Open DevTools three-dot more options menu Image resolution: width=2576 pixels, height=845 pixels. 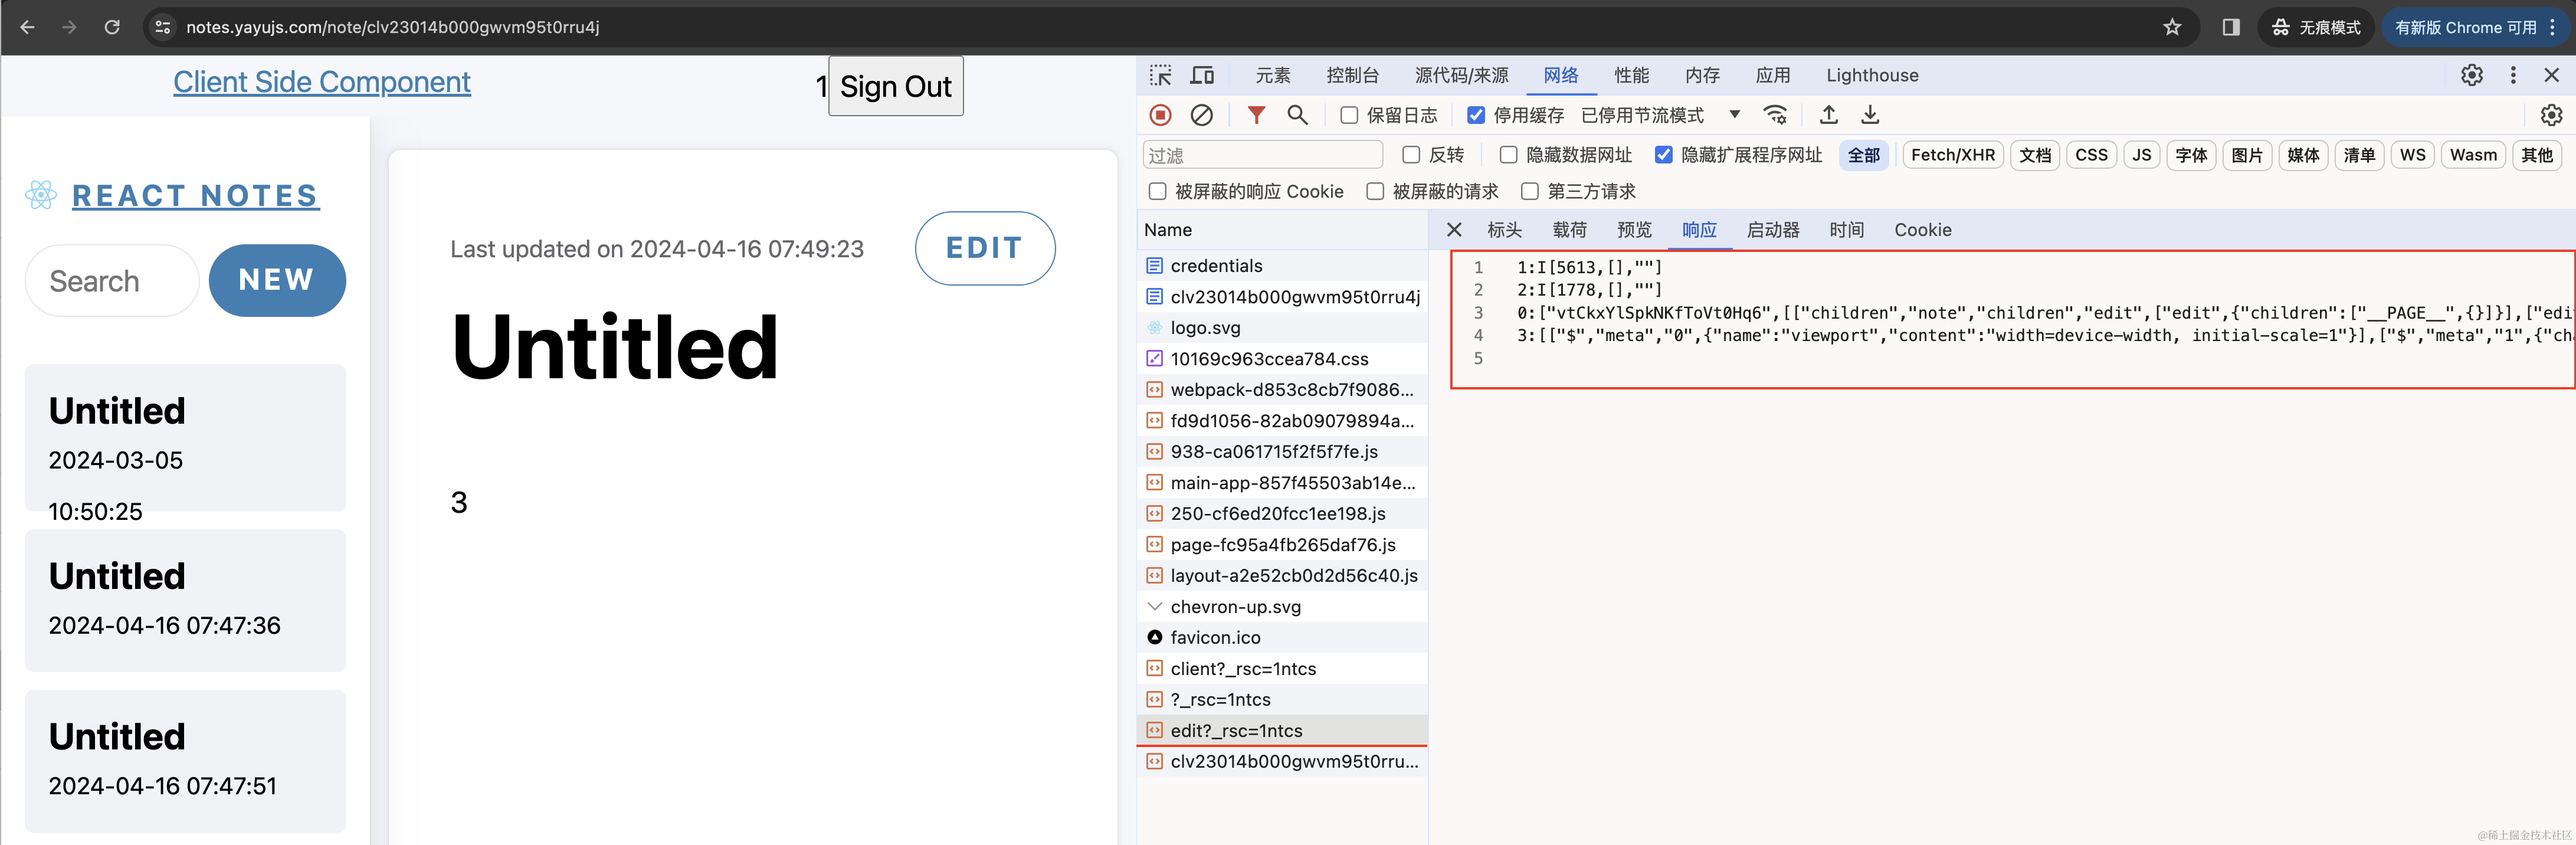coord(2512,75)
